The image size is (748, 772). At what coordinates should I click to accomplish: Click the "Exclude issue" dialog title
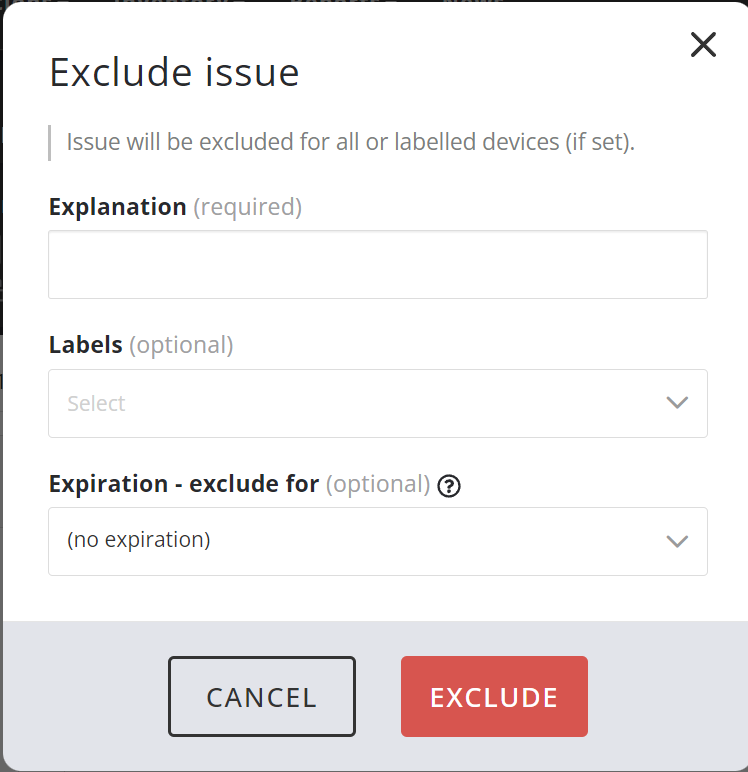[174, 73]
